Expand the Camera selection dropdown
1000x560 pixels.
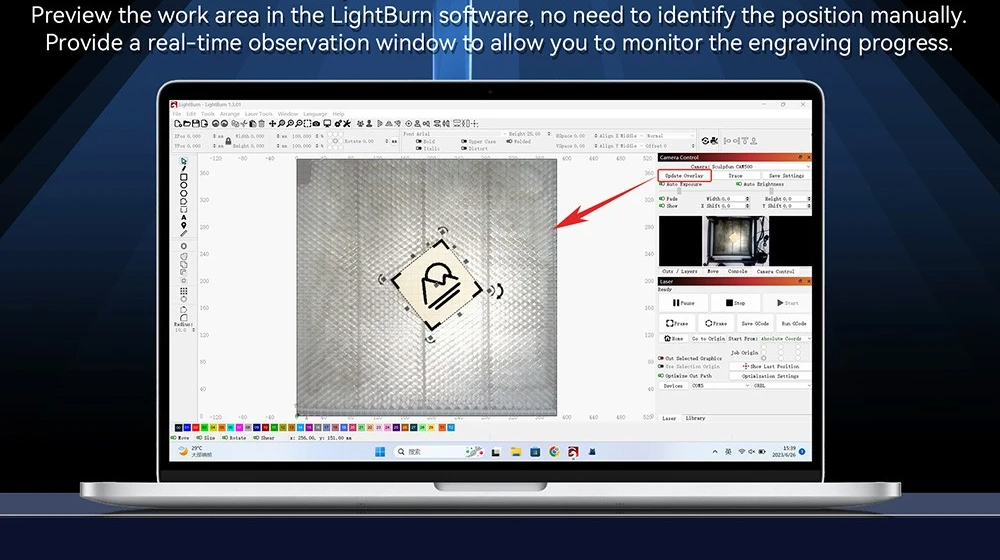click(x=749, y=166)
